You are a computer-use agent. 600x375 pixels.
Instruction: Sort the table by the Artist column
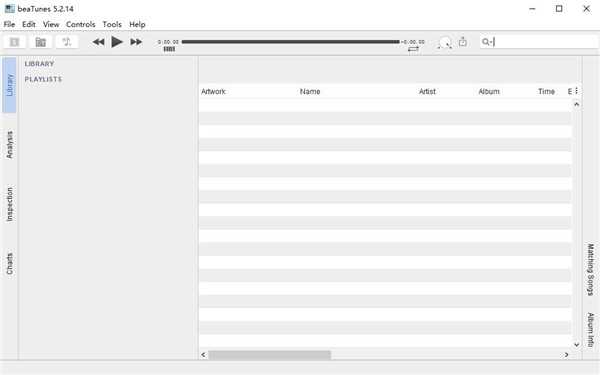pos(427,91)
